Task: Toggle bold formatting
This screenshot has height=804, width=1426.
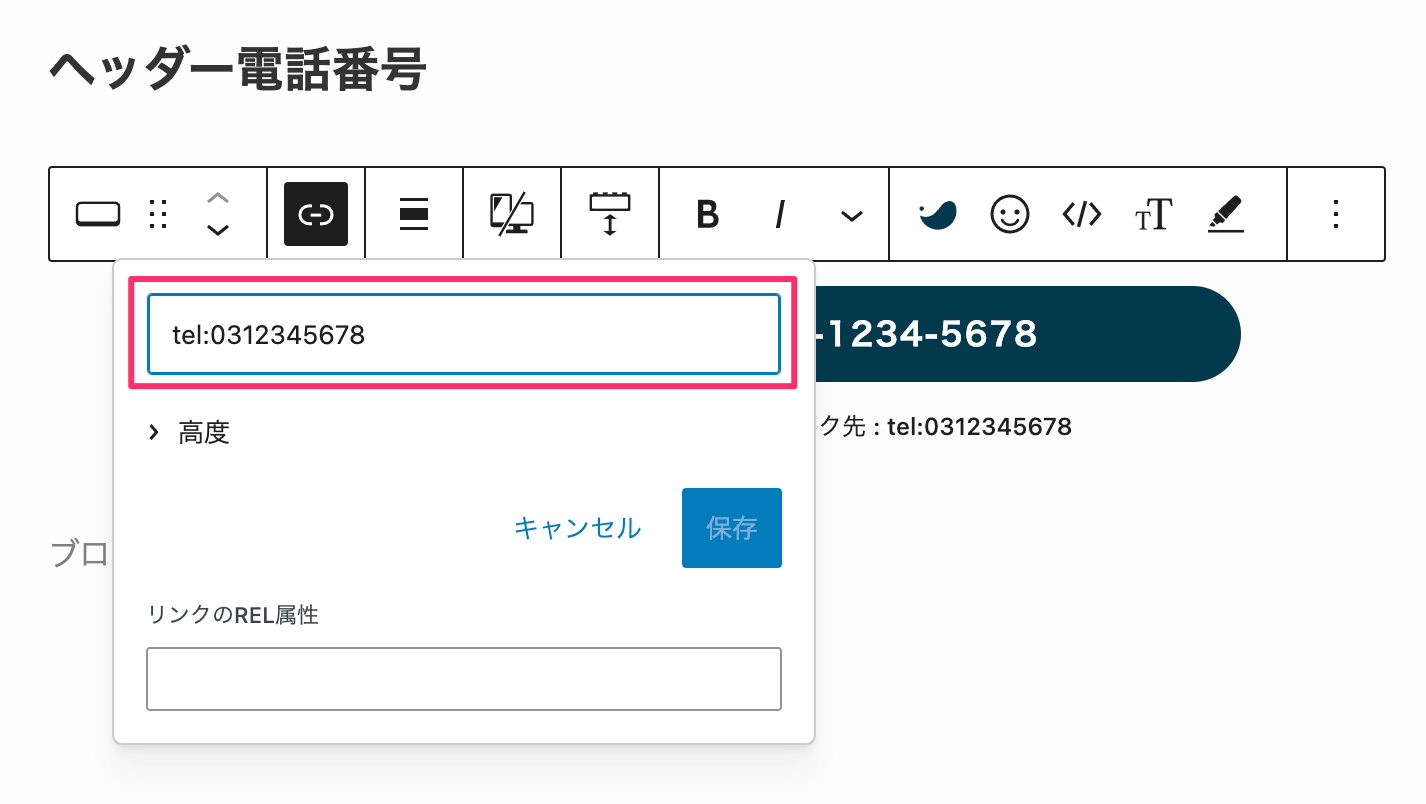Action: [708, 214]
